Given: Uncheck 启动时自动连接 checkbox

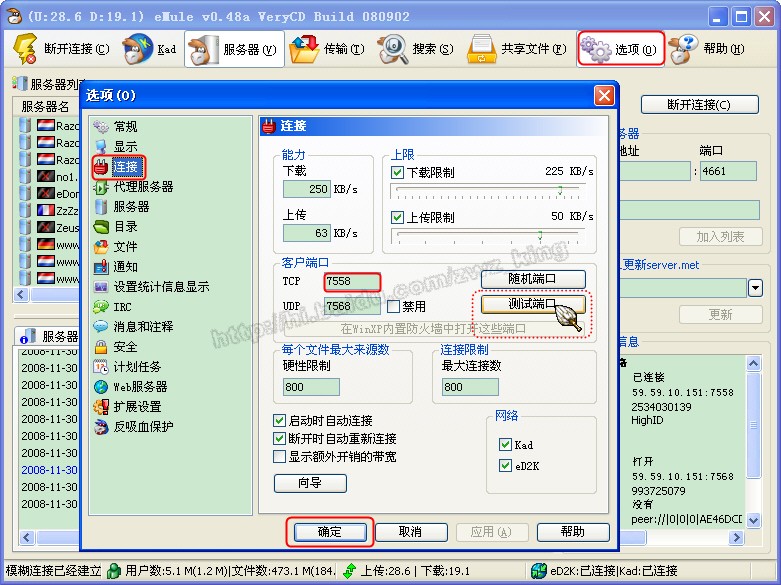Looking at the screenshot, I should pos(280,421).
